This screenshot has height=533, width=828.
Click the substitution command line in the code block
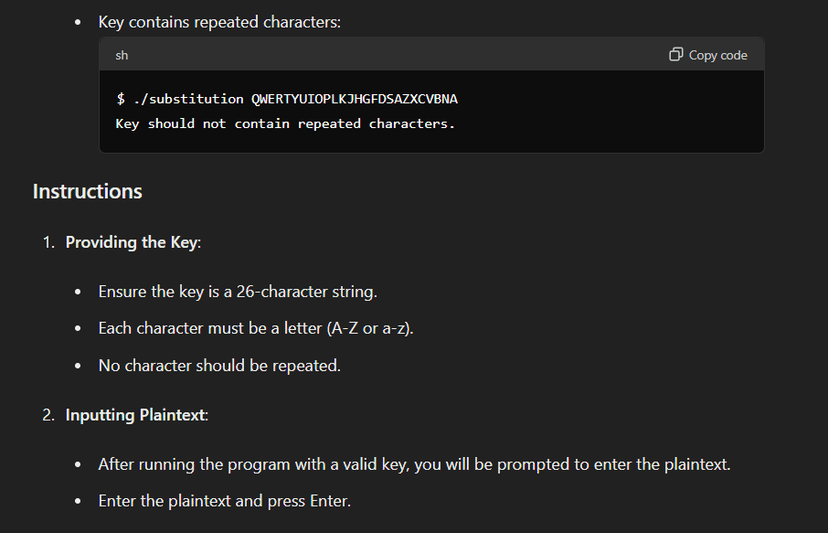tap(287, 99)
